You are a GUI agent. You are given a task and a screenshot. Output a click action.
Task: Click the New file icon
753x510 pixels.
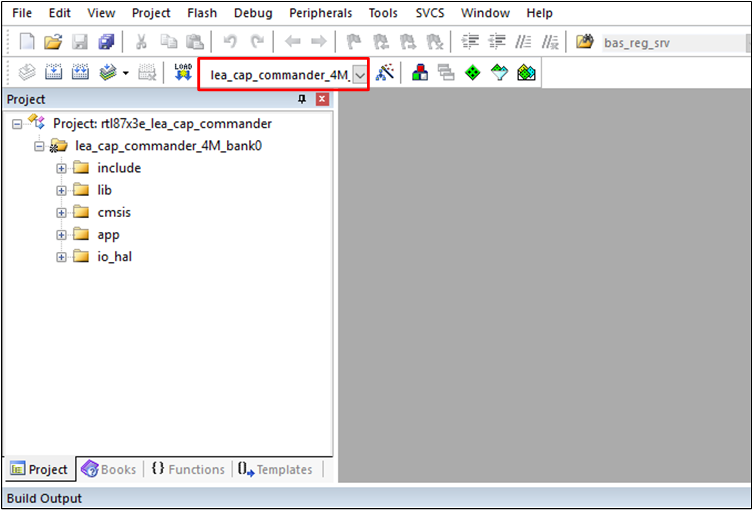[27, 42]
